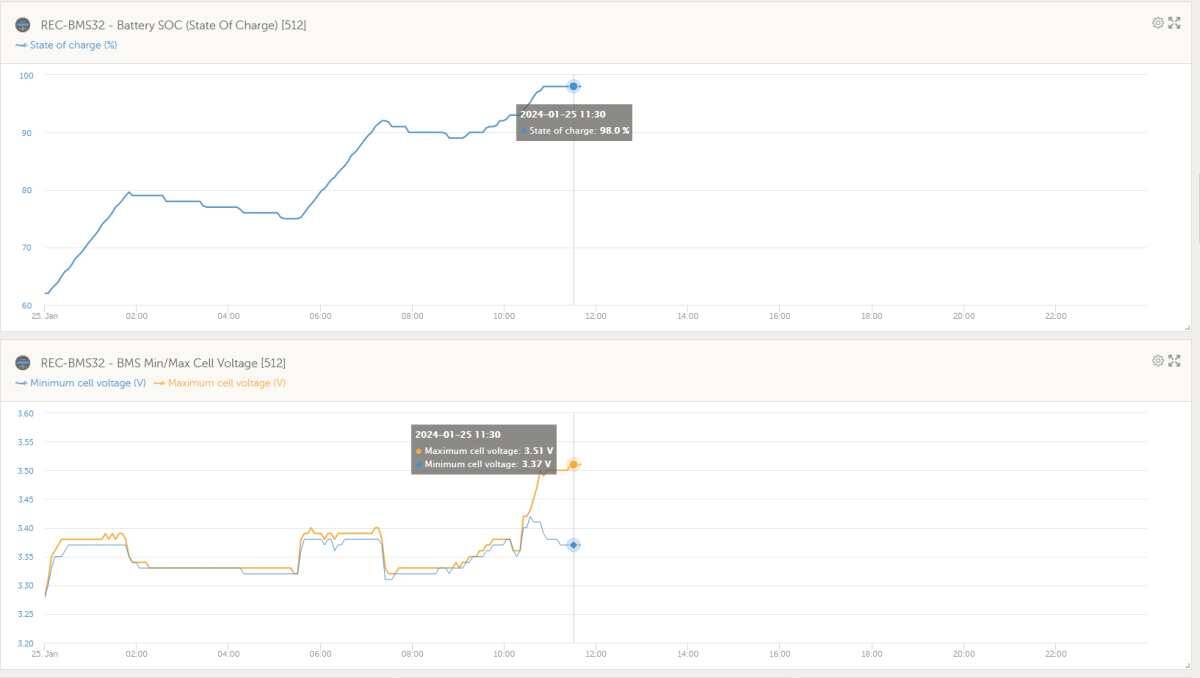Click resize handle of Cell Voltage widget
This screenshot has height=678, width=1200.
point(1187,664)
